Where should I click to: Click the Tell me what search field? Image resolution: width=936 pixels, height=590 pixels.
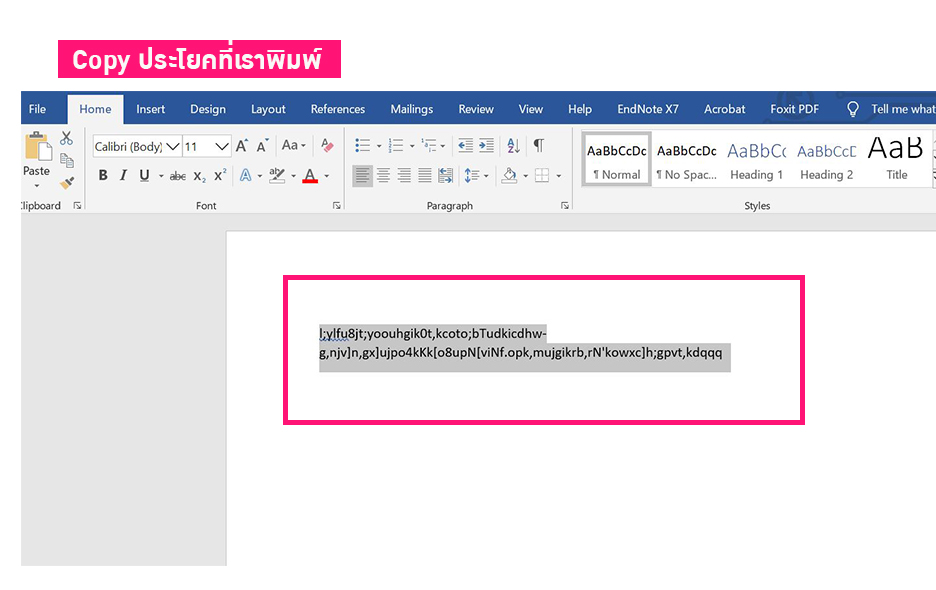pyautogui.click(x=902, y=109)
